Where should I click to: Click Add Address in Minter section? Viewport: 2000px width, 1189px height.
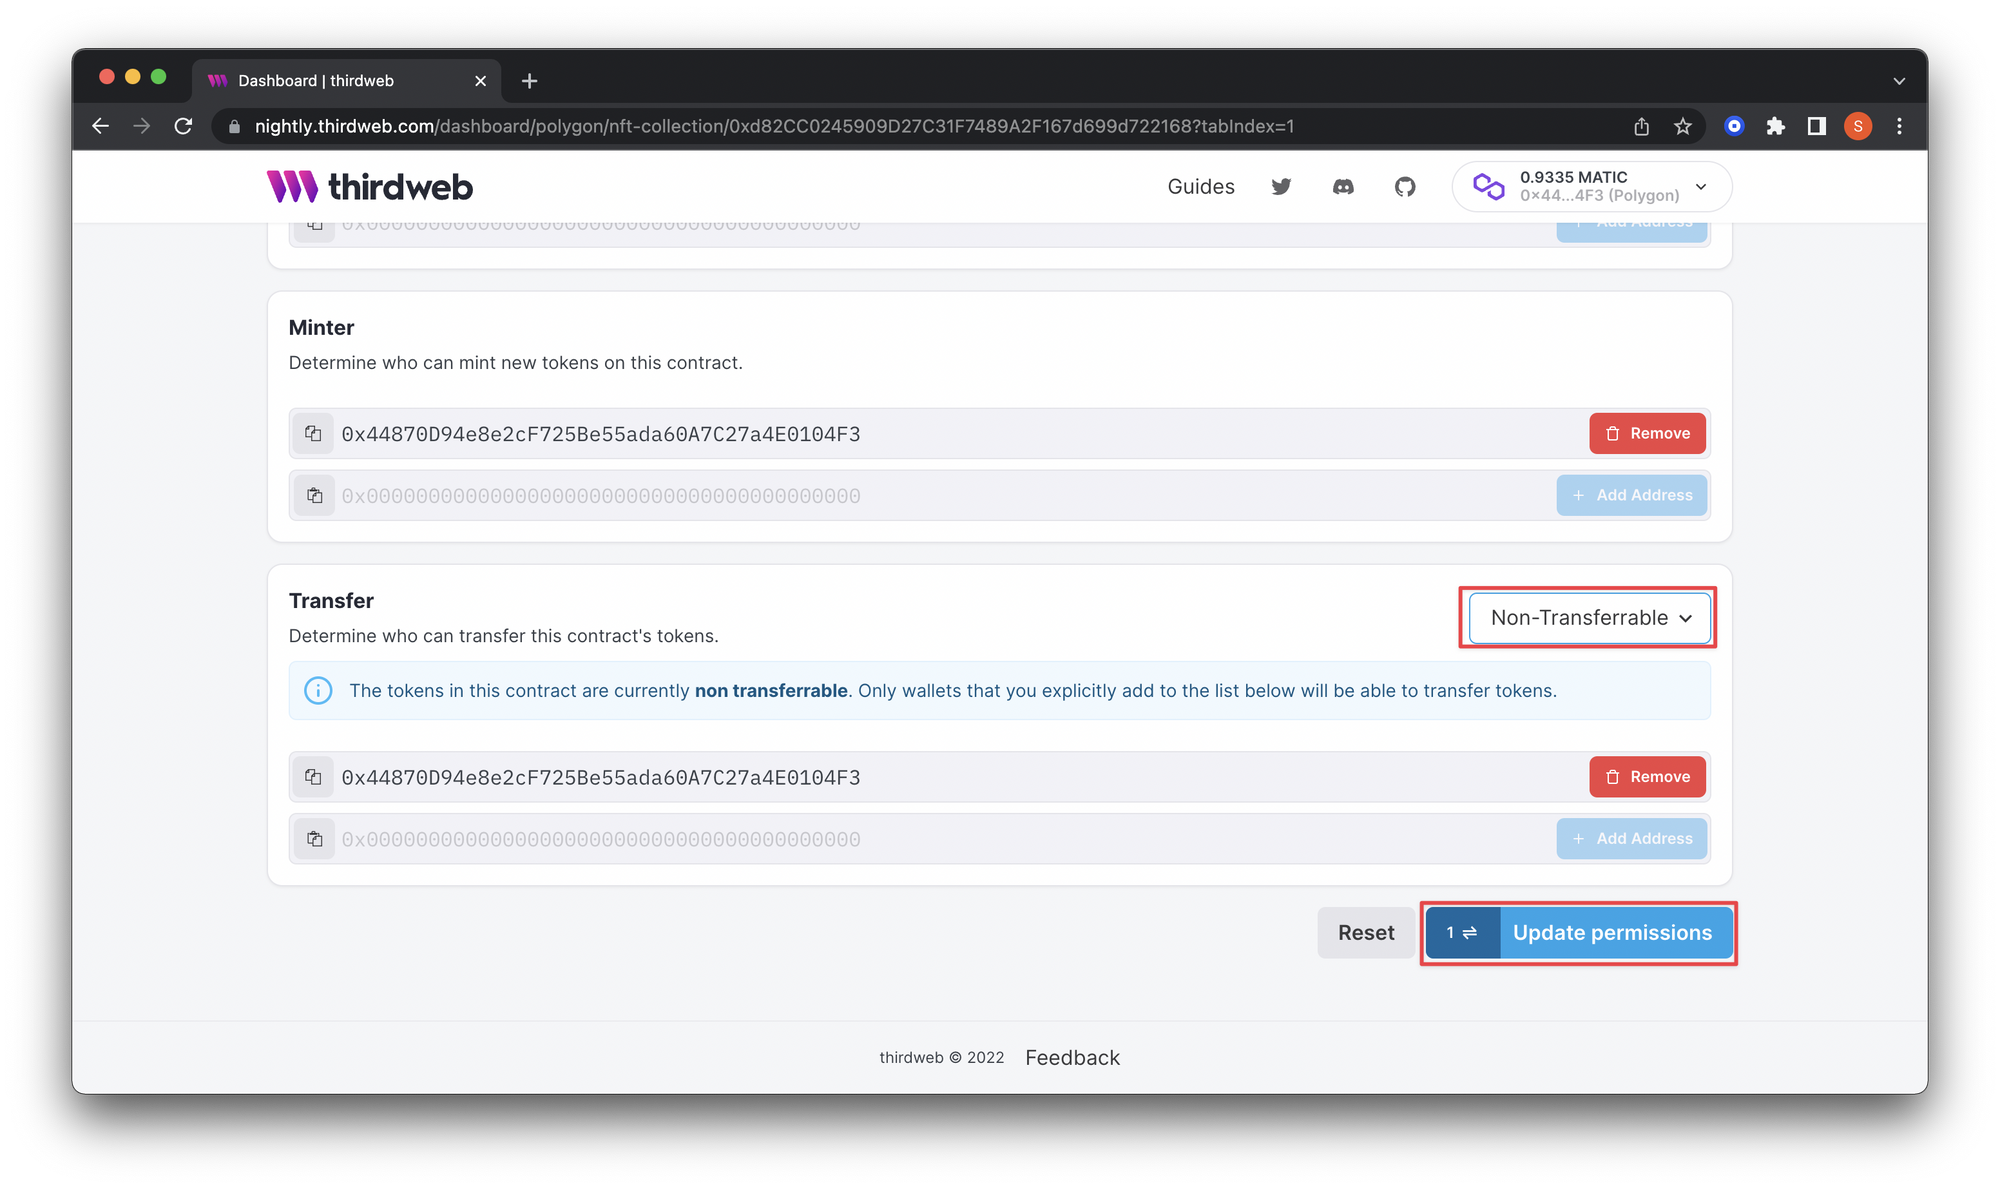1631,496
